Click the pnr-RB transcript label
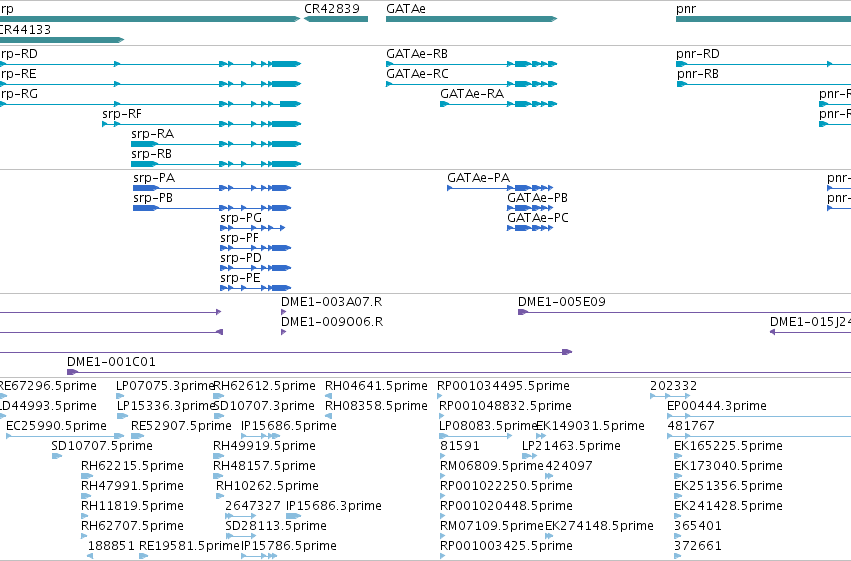This screenshot has width=851, height=561. [698, 74]
